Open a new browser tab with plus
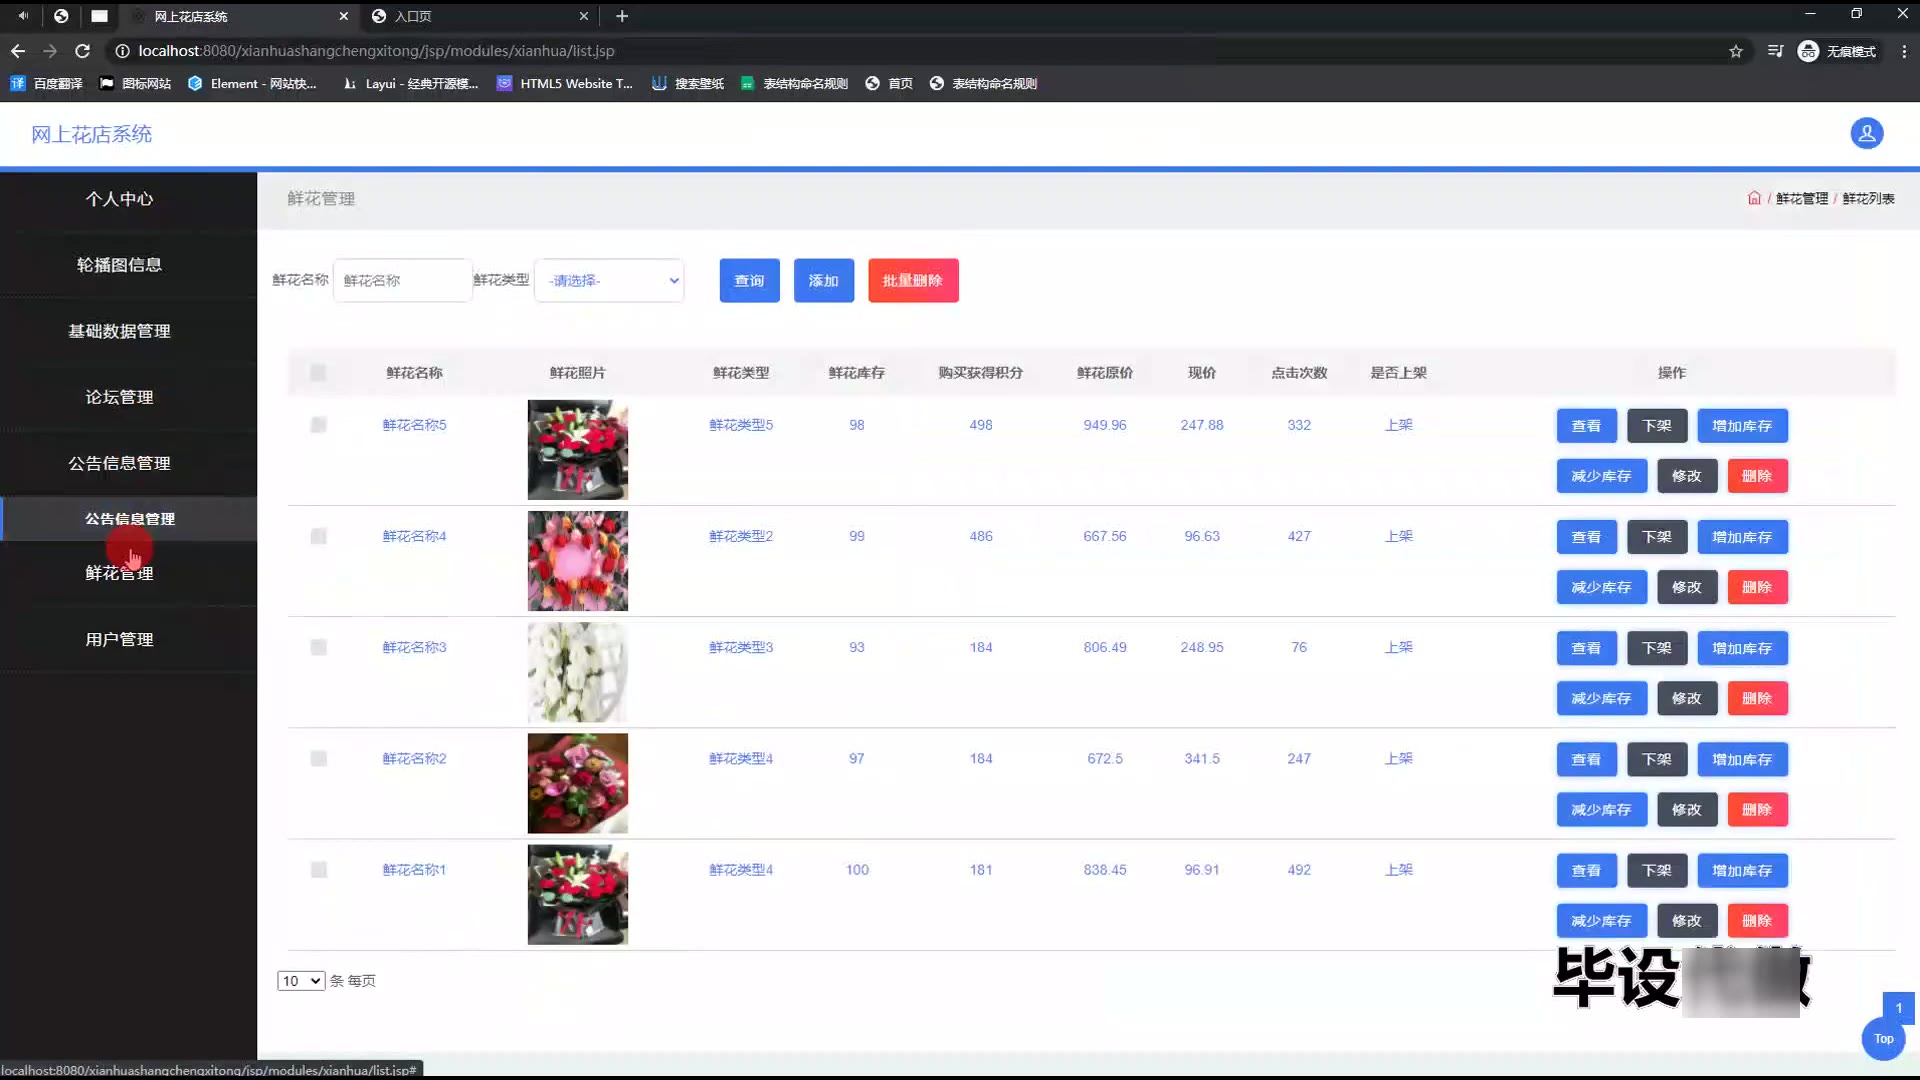 622,16
